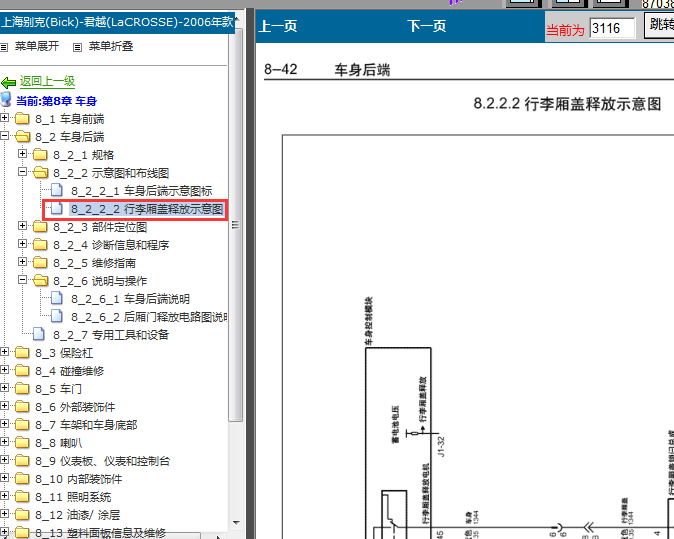
Task: Click folder icon of 8_11 照明系统
Action: click(22, 496)
